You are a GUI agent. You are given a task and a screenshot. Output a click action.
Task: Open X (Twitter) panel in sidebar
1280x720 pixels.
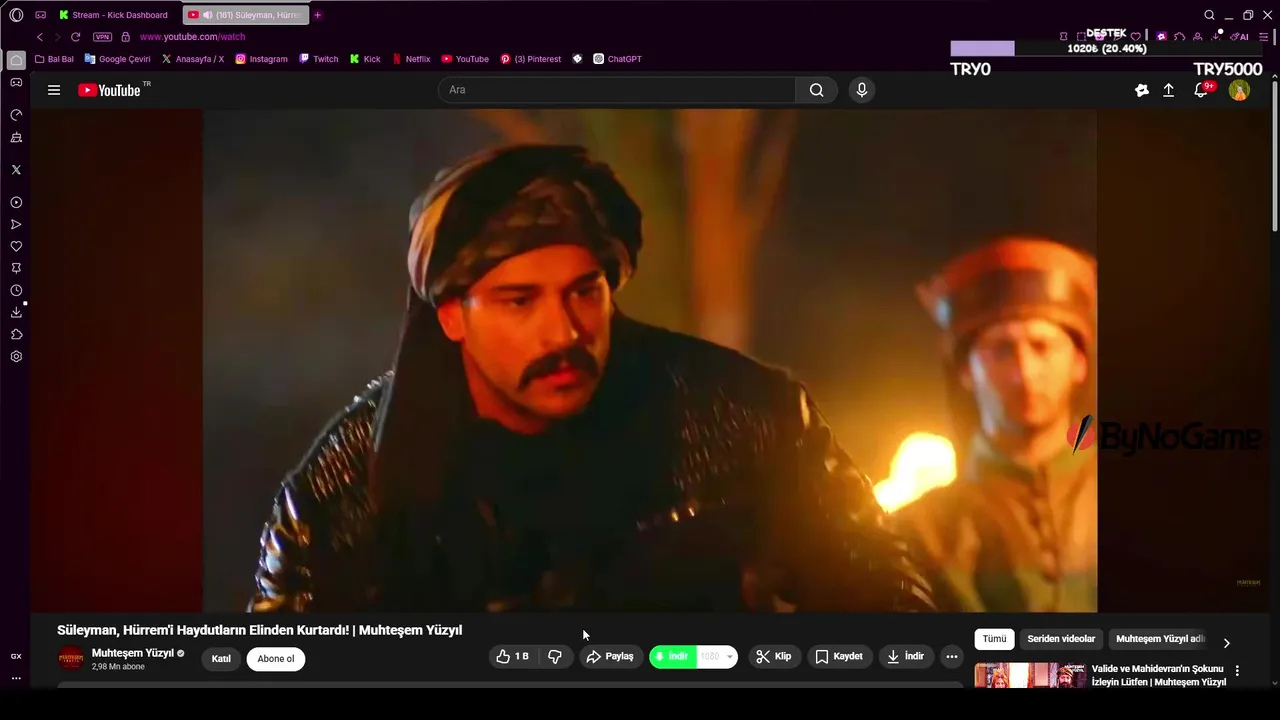(16, 170)
